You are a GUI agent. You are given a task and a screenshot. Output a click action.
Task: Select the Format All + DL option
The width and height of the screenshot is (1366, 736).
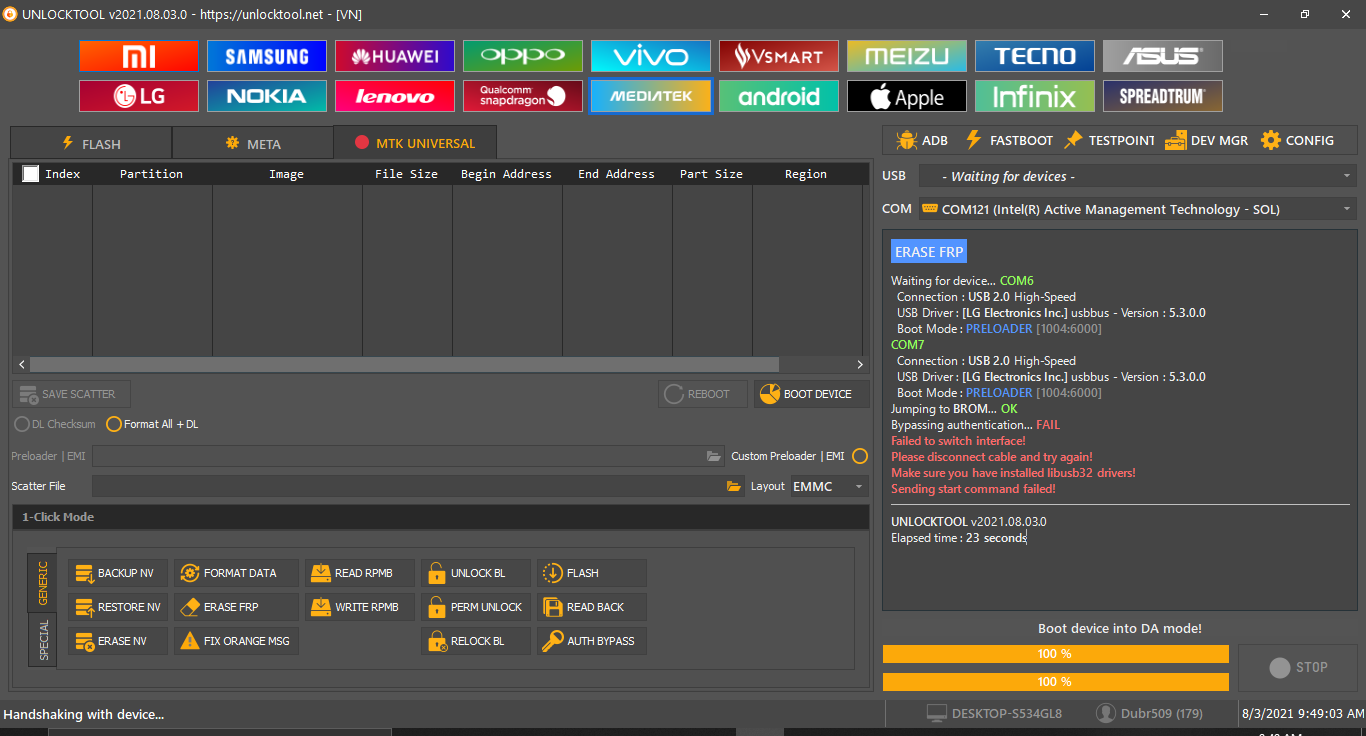(152, 424)
